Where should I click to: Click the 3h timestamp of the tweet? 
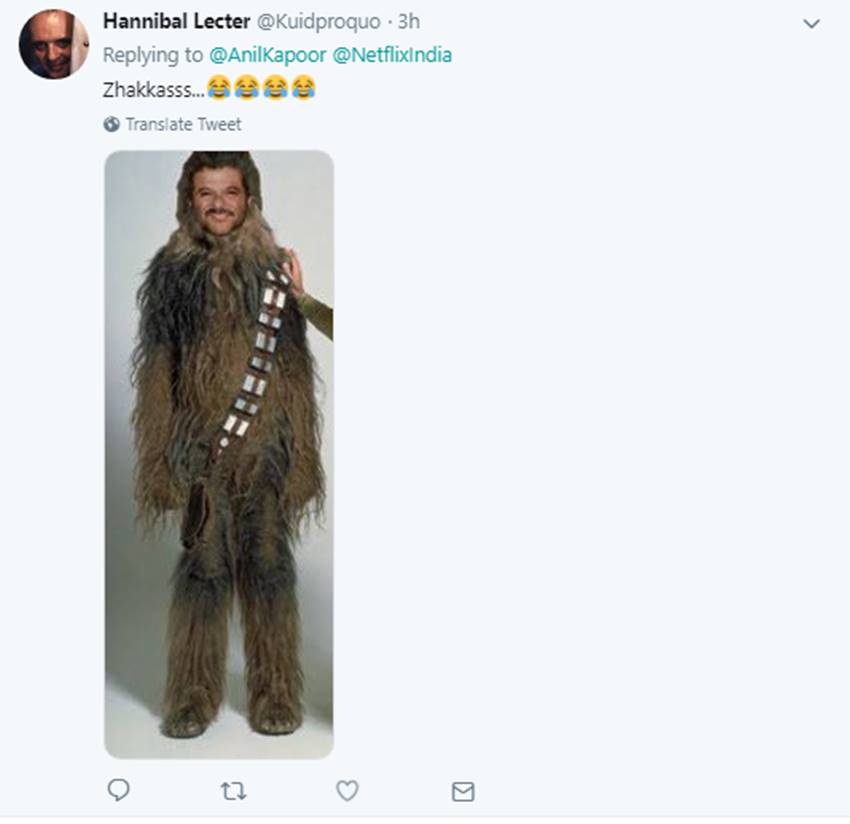coord(408,22)
